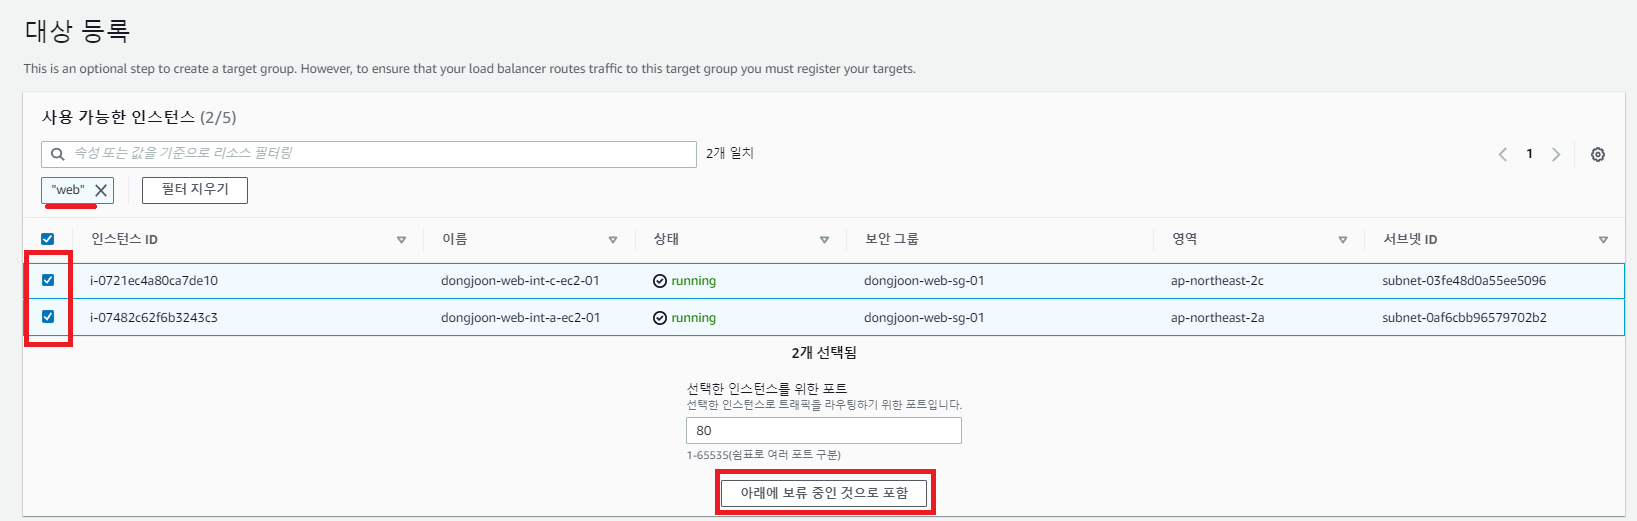This screenshot has height=521, width=1637.
Task: Focus the instance filter search field
Action: (369, 154)
